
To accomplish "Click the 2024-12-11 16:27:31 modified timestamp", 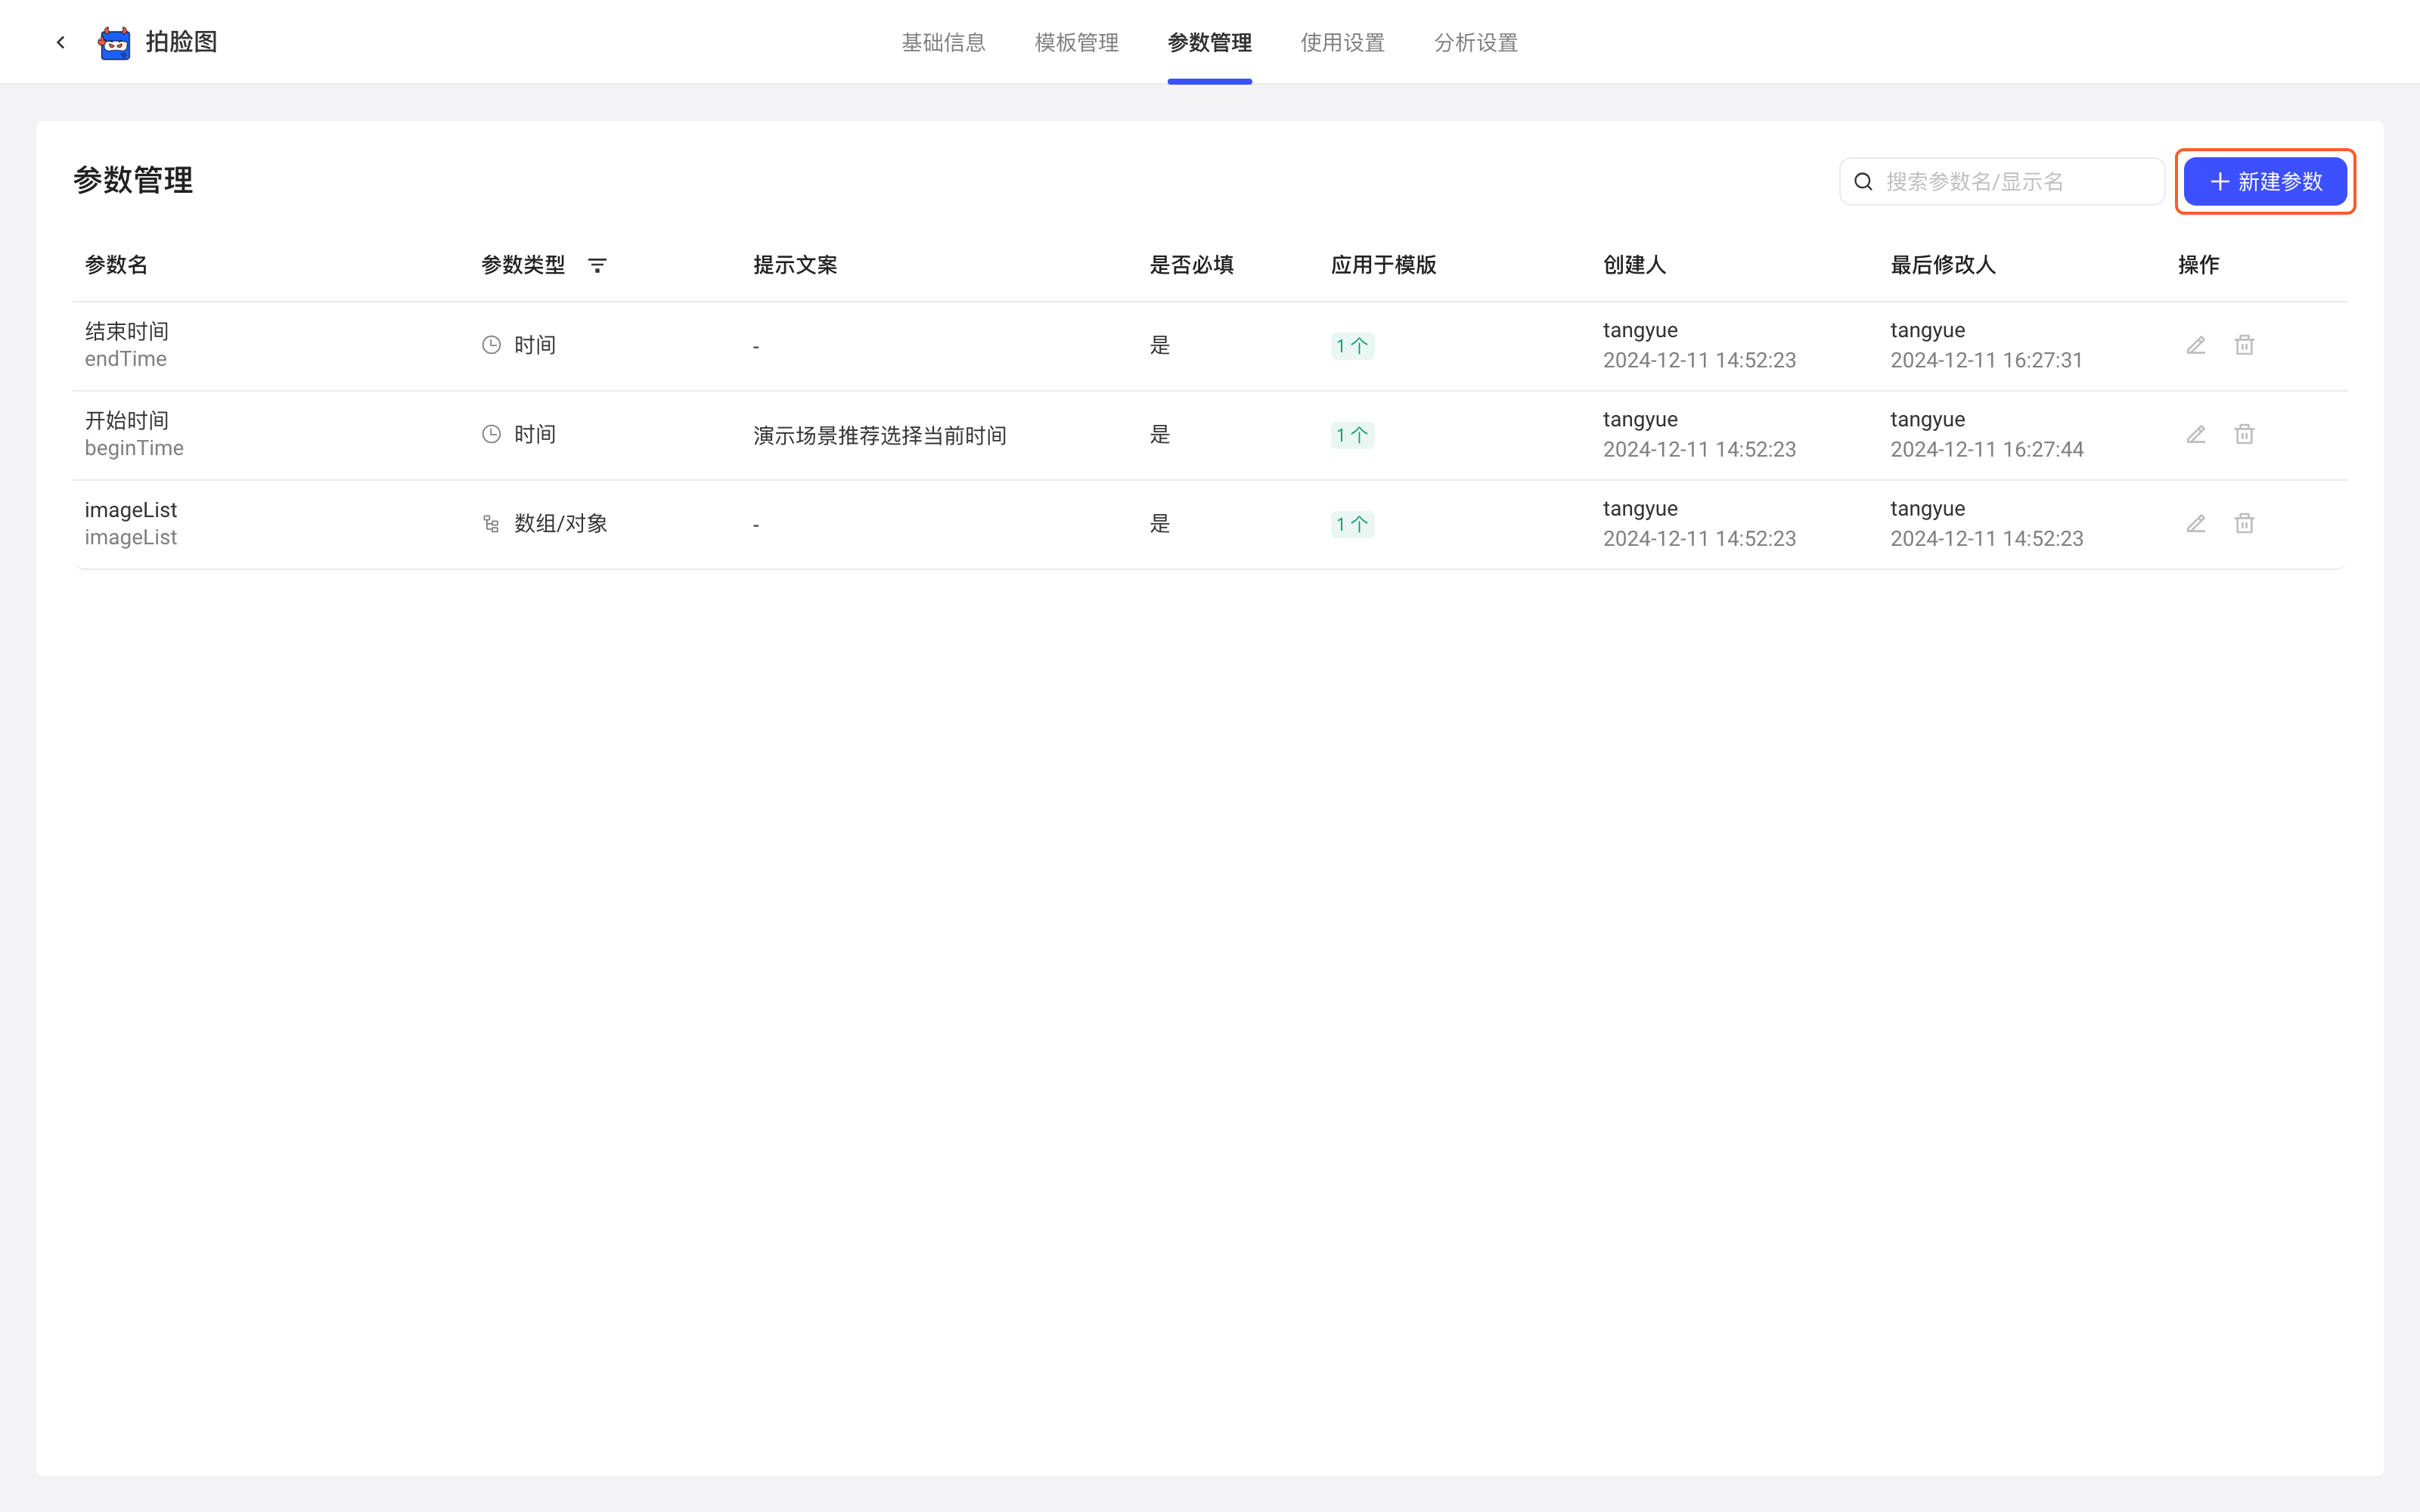I will [x=1986, y=360].
